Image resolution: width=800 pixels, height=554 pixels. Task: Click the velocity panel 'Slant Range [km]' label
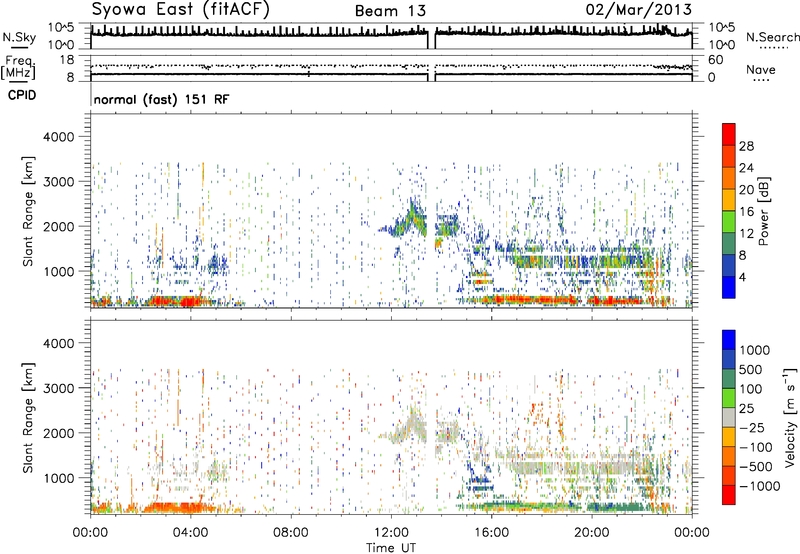[x=28, y=418]
